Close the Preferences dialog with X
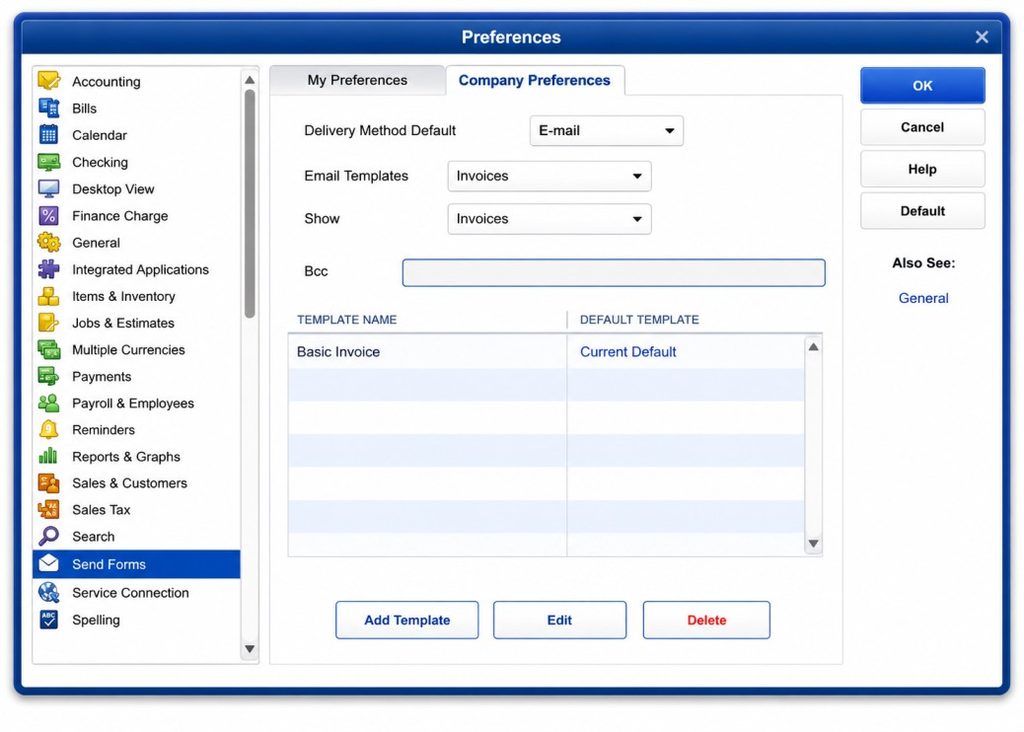Image resolution: width=1024 pixels, height=732 pixels. (x=982, y=37)
